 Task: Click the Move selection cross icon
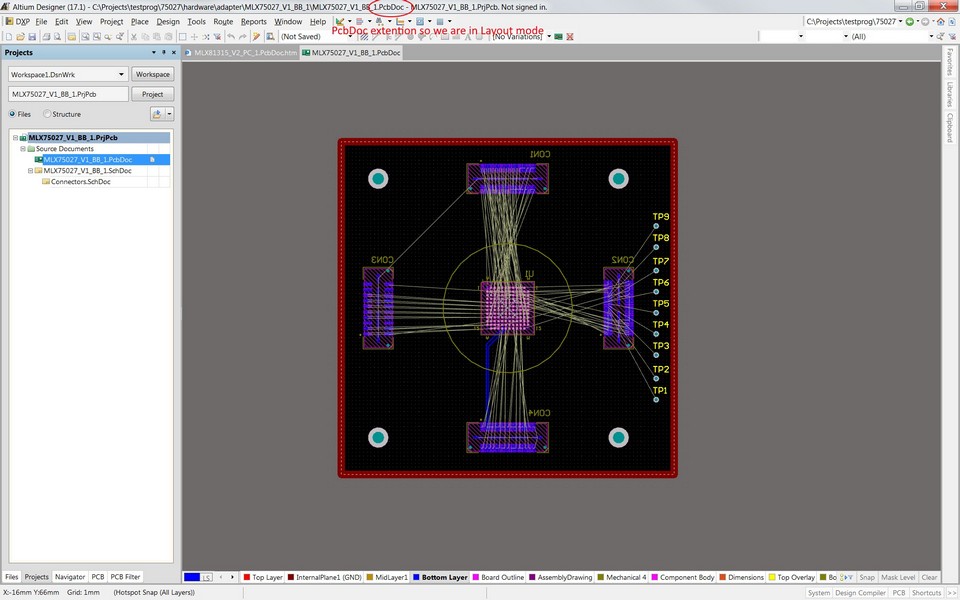pyautogui.click(x=194, y=37)
